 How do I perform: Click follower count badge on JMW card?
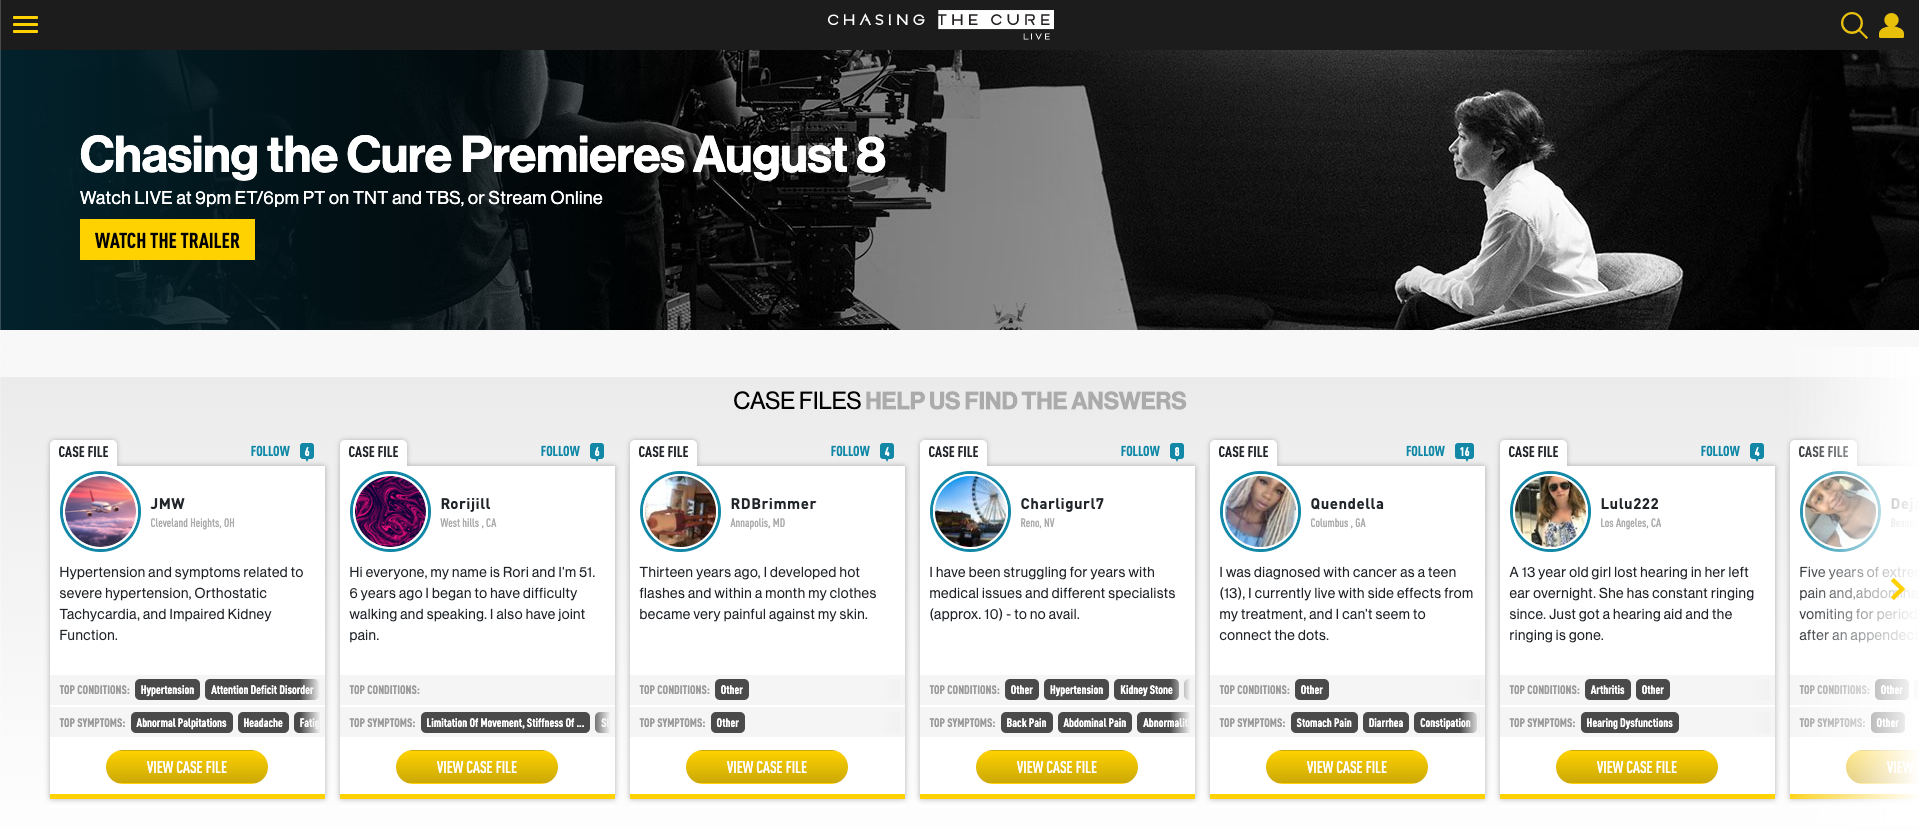pyautogui.click(x=307, y=452)
